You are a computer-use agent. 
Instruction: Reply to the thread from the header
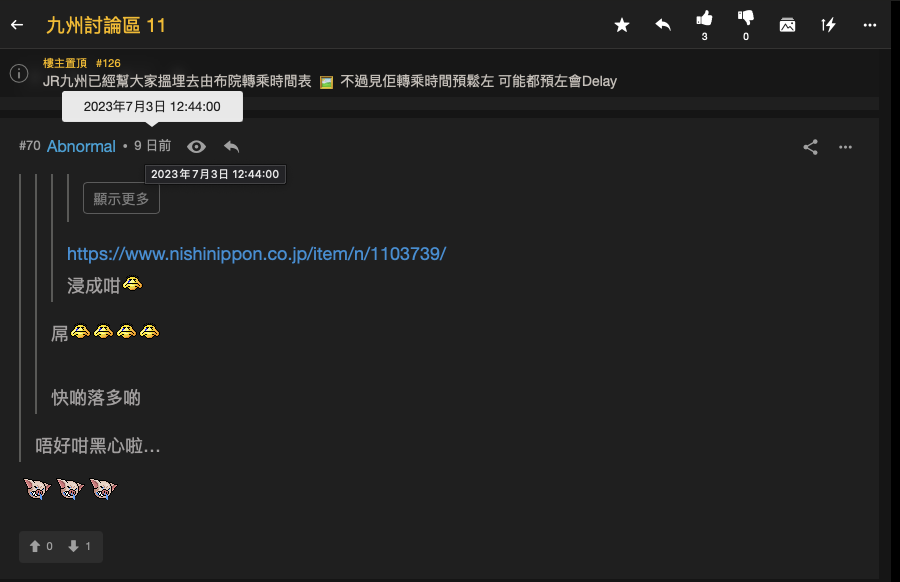[663, 25]
